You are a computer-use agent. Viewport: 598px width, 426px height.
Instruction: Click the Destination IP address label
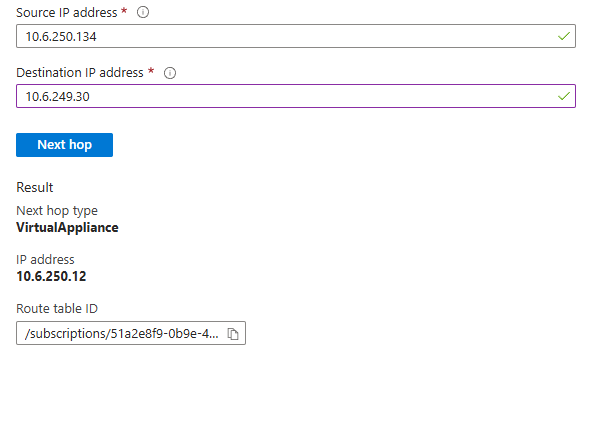click(80, 72)
